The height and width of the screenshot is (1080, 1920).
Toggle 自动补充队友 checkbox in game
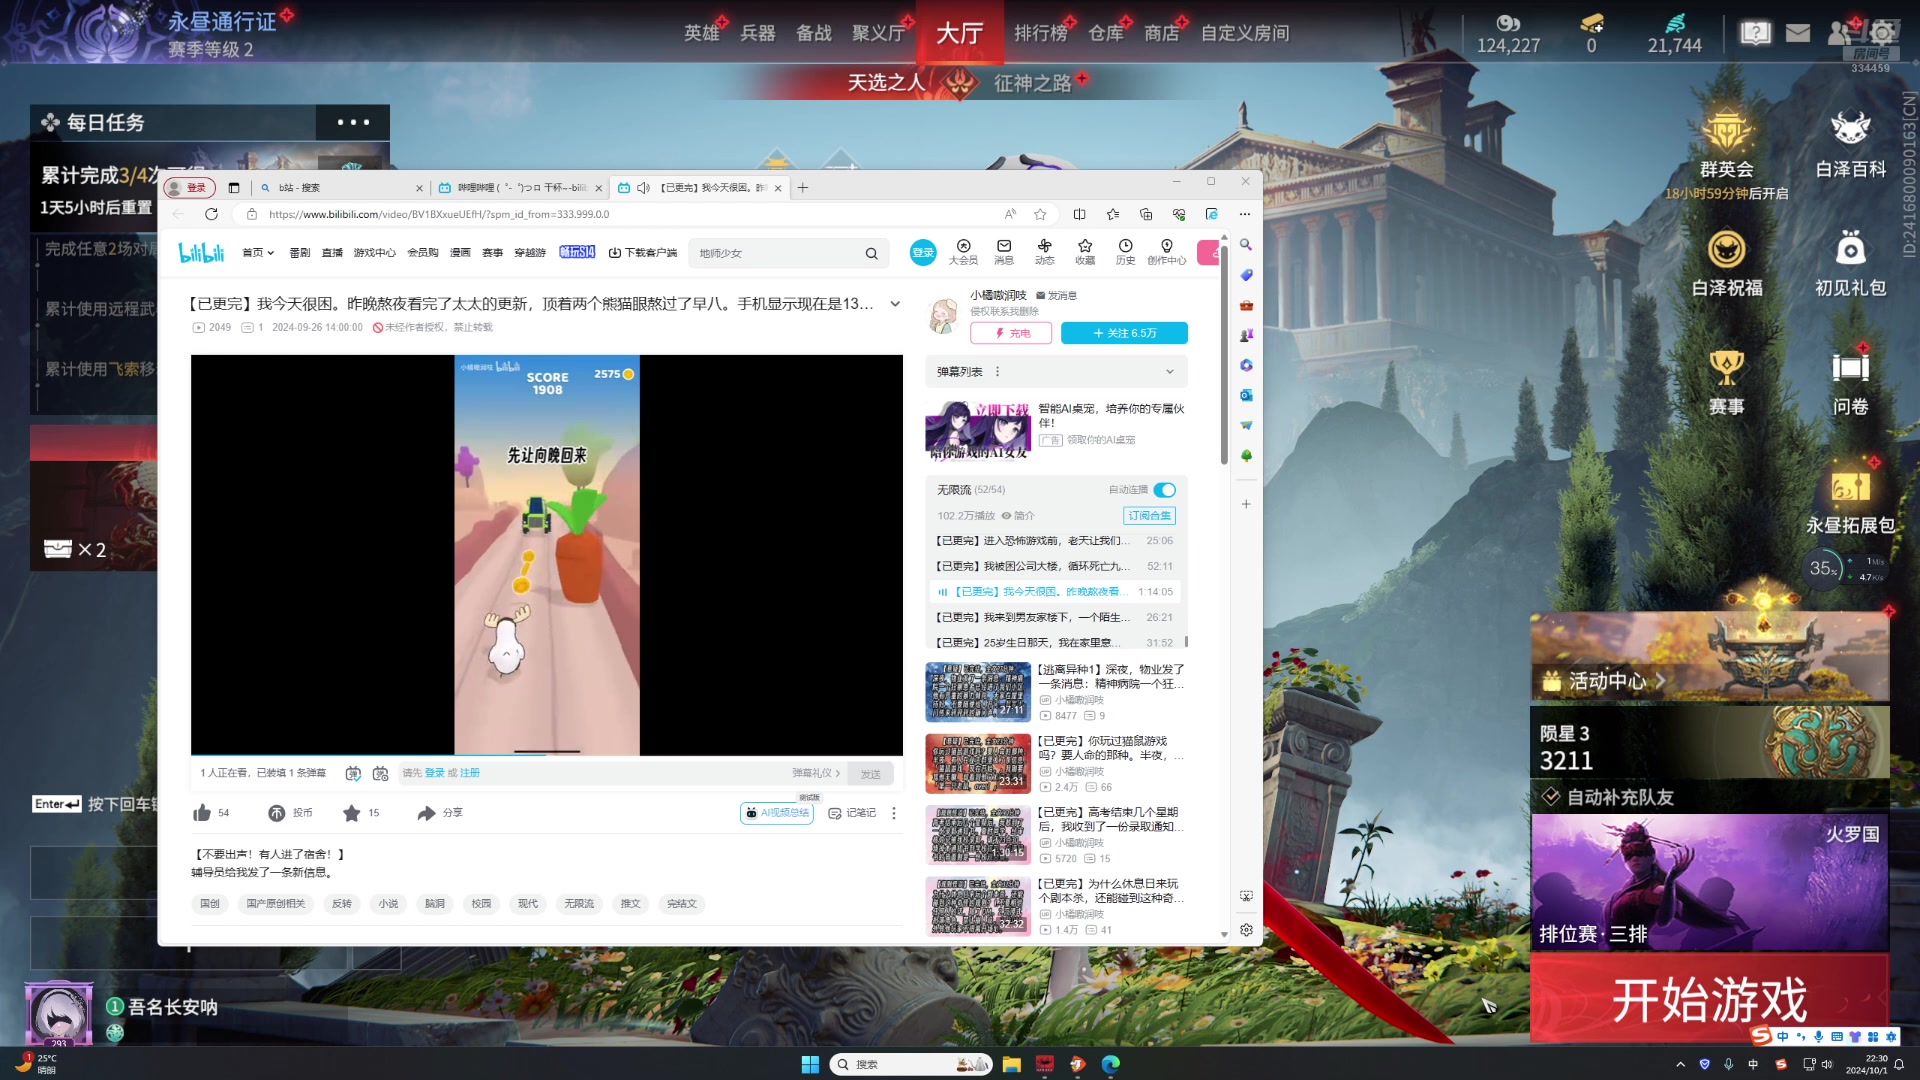click(x=1551, y=797)
